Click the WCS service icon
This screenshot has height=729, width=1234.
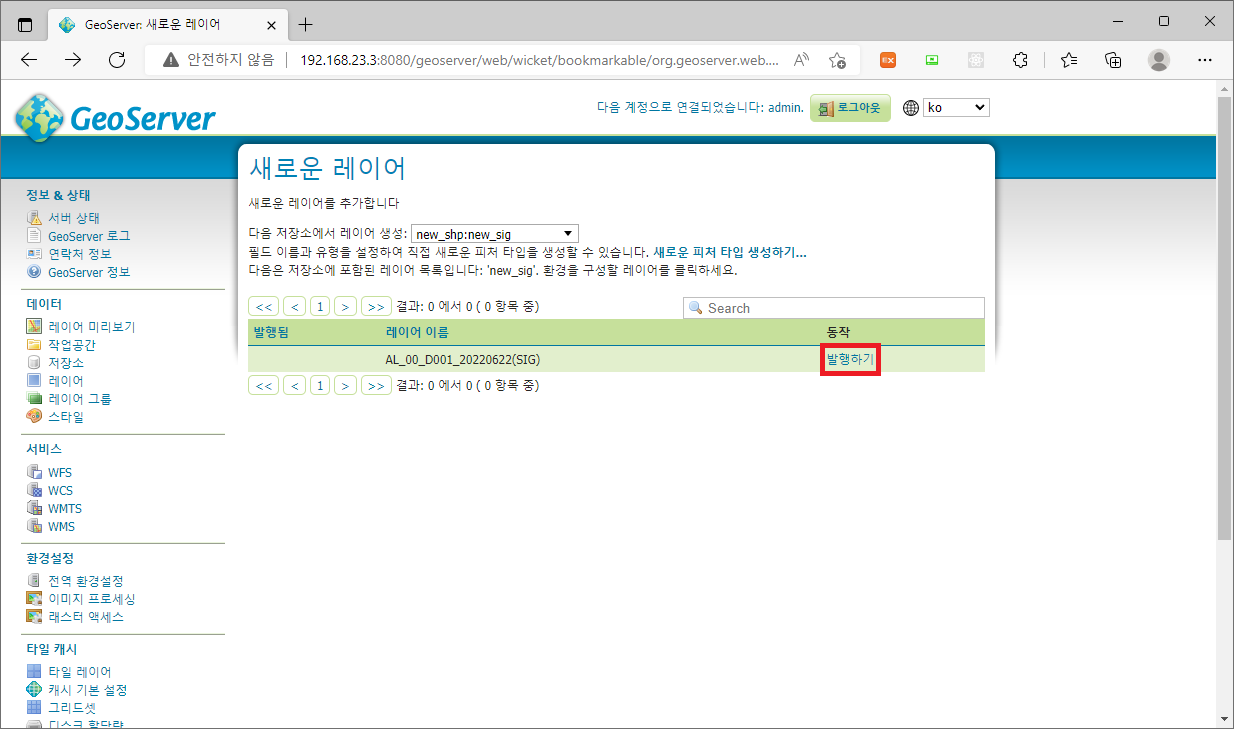tap(34, 490)
